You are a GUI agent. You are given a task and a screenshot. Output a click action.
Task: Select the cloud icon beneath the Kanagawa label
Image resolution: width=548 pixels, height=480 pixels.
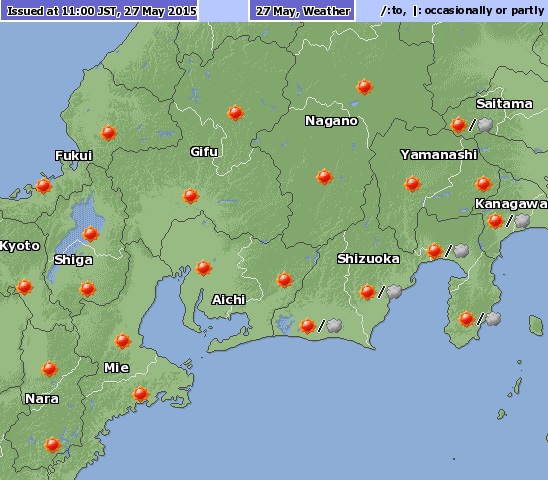point(522,221)
